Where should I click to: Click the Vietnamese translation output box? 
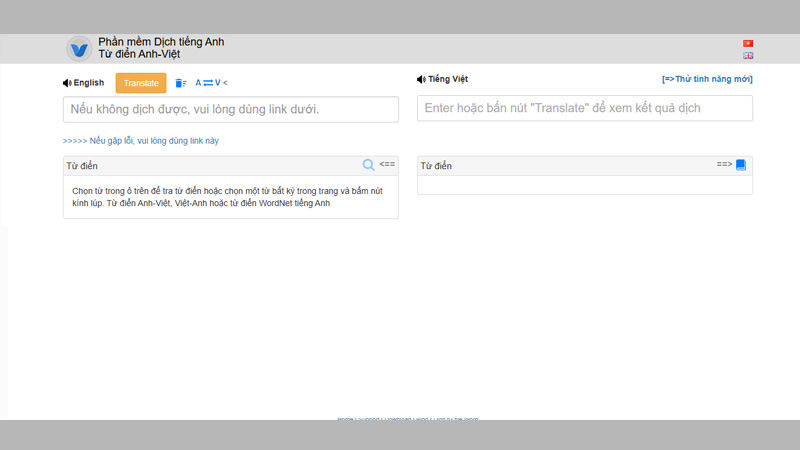tap(584, 108)
